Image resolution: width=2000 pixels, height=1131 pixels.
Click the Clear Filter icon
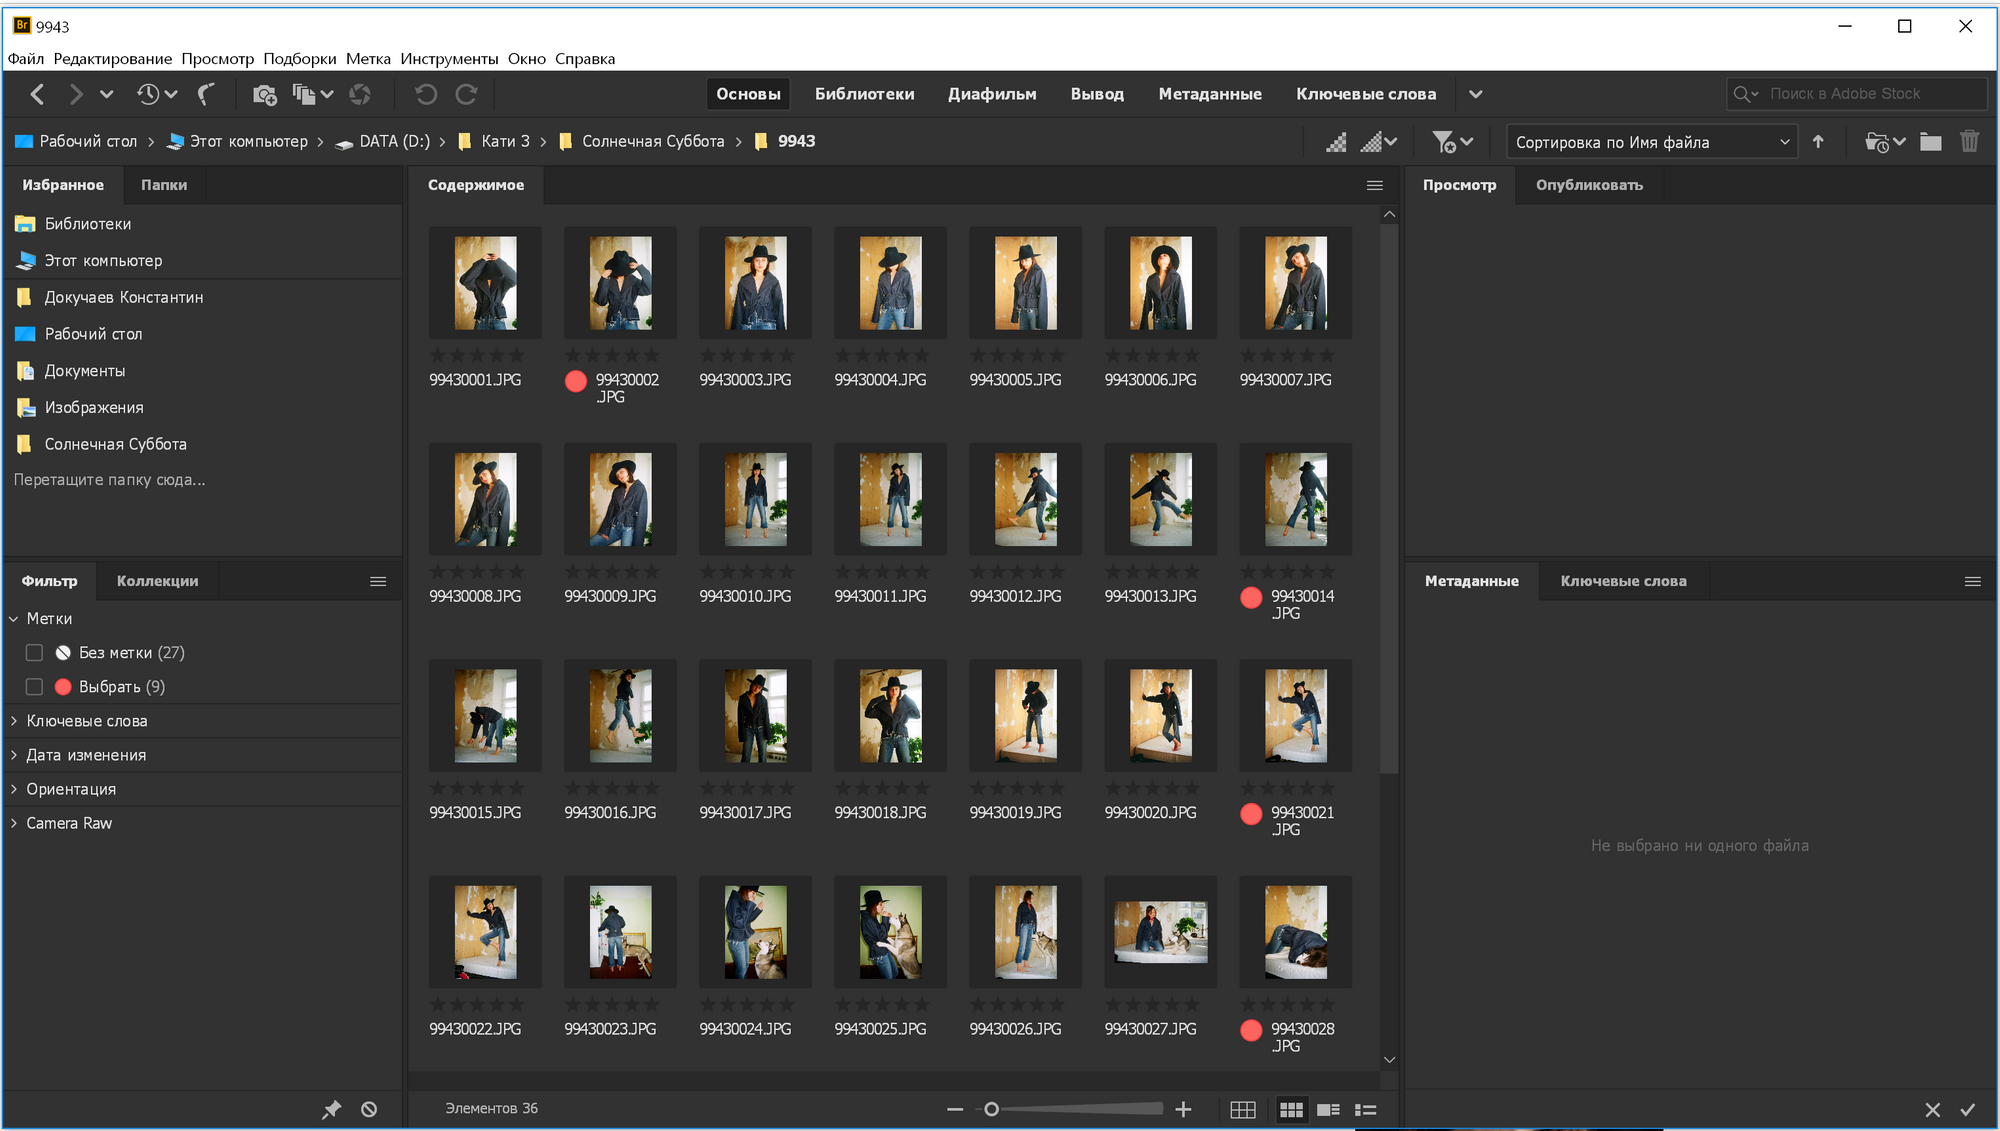click(x=369, y=1109)
